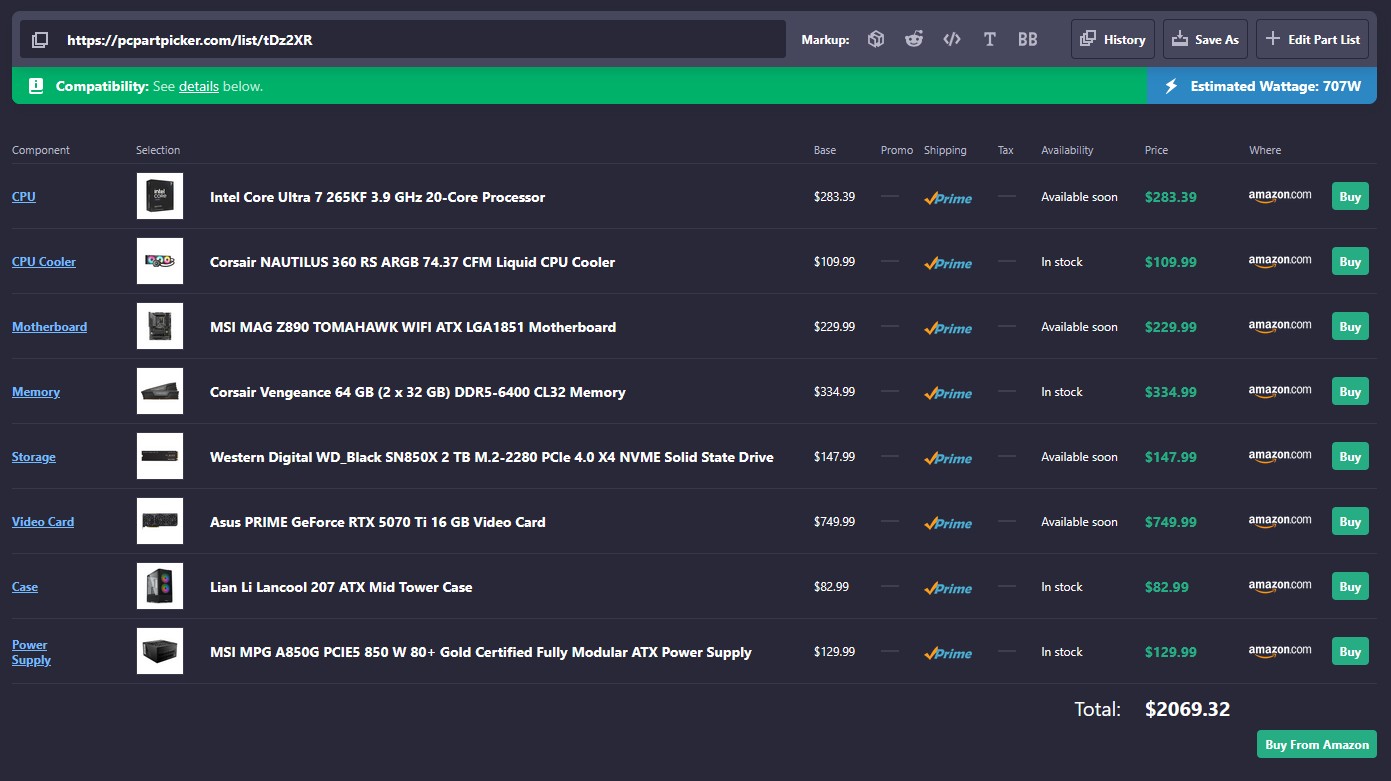Image resolution: width=1391 pixels, height=781 pixels.
Task: Click Buy From Amazon button
Action: pos(1317,744)
